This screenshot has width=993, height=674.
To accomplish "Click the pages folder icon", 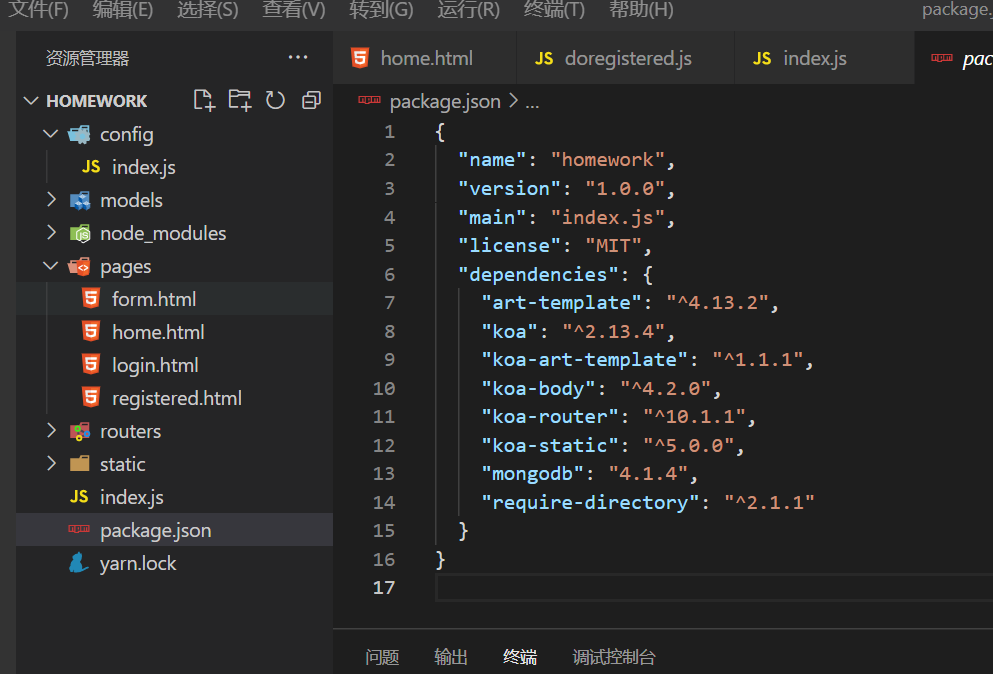I will (79, 267).
